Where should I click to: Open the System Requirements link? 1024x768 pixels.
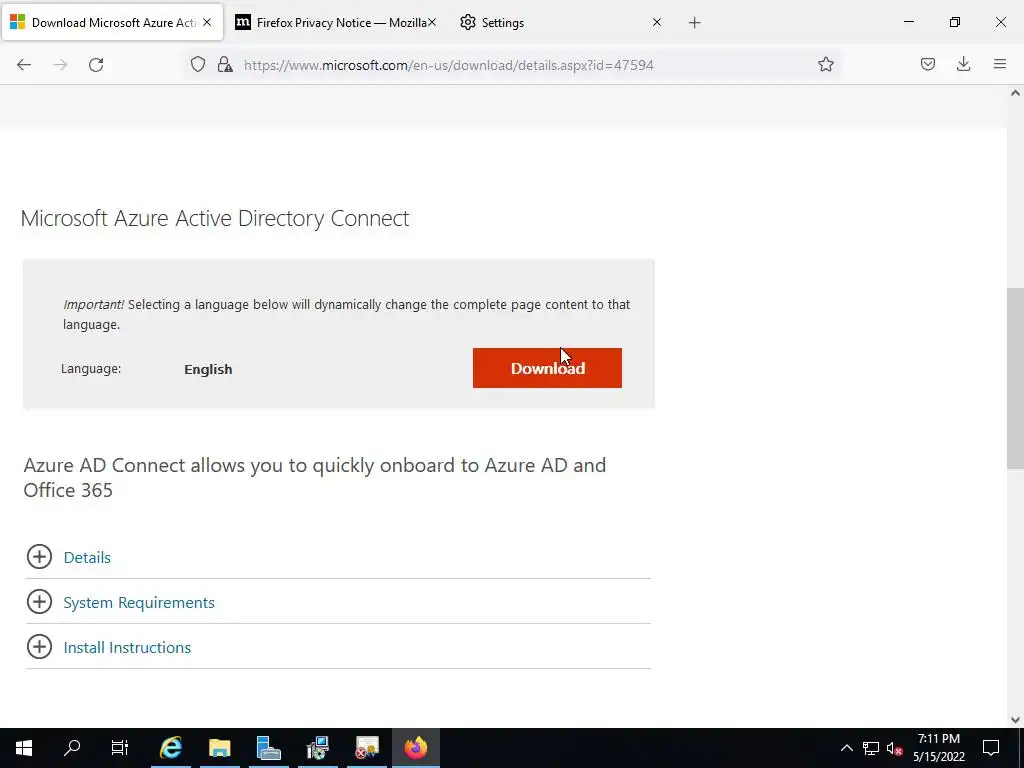(x=139, y=602)
